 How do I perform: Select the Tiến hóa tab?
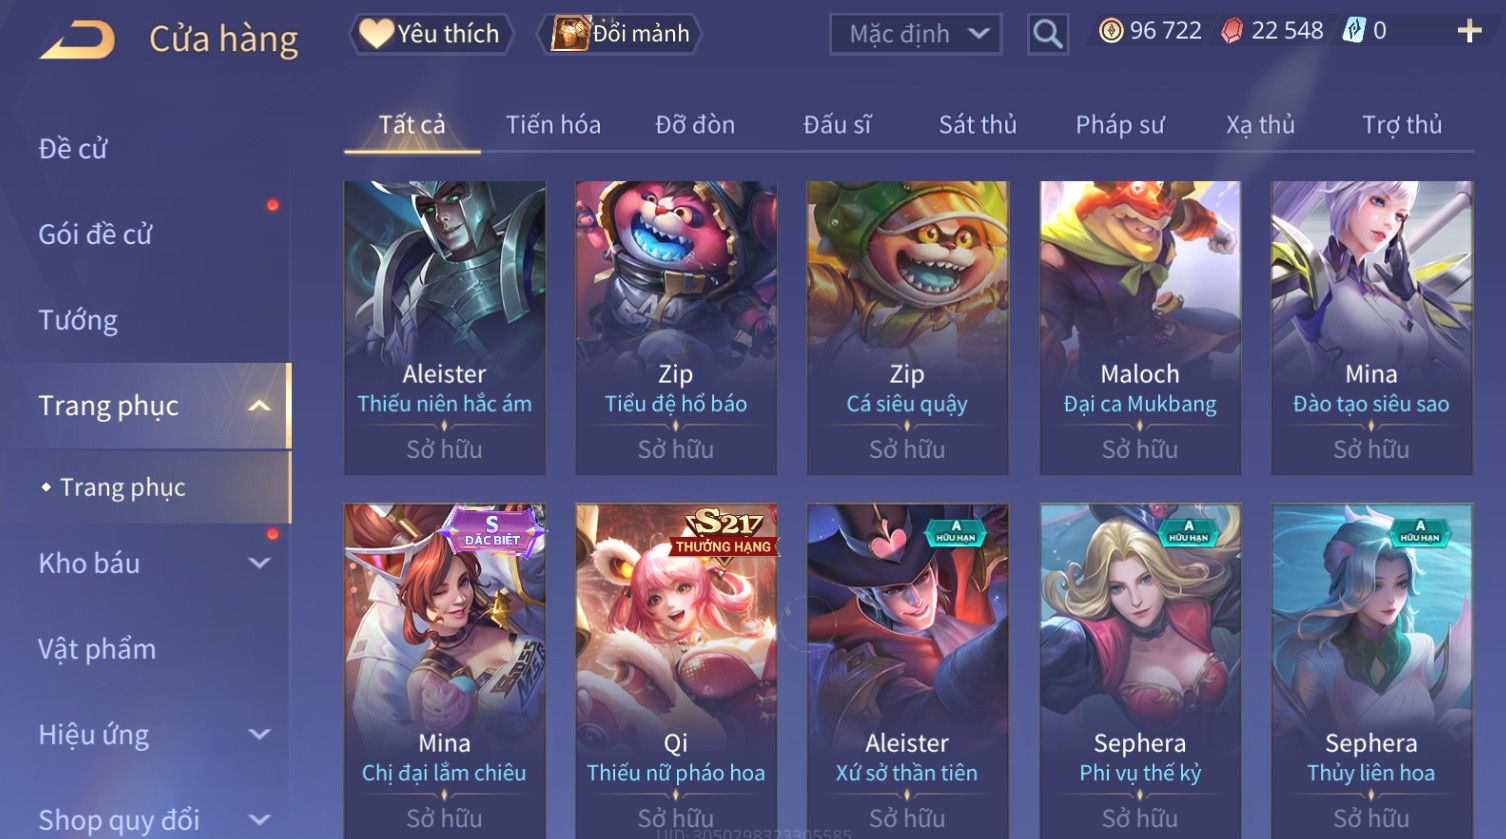click(553, 125)
